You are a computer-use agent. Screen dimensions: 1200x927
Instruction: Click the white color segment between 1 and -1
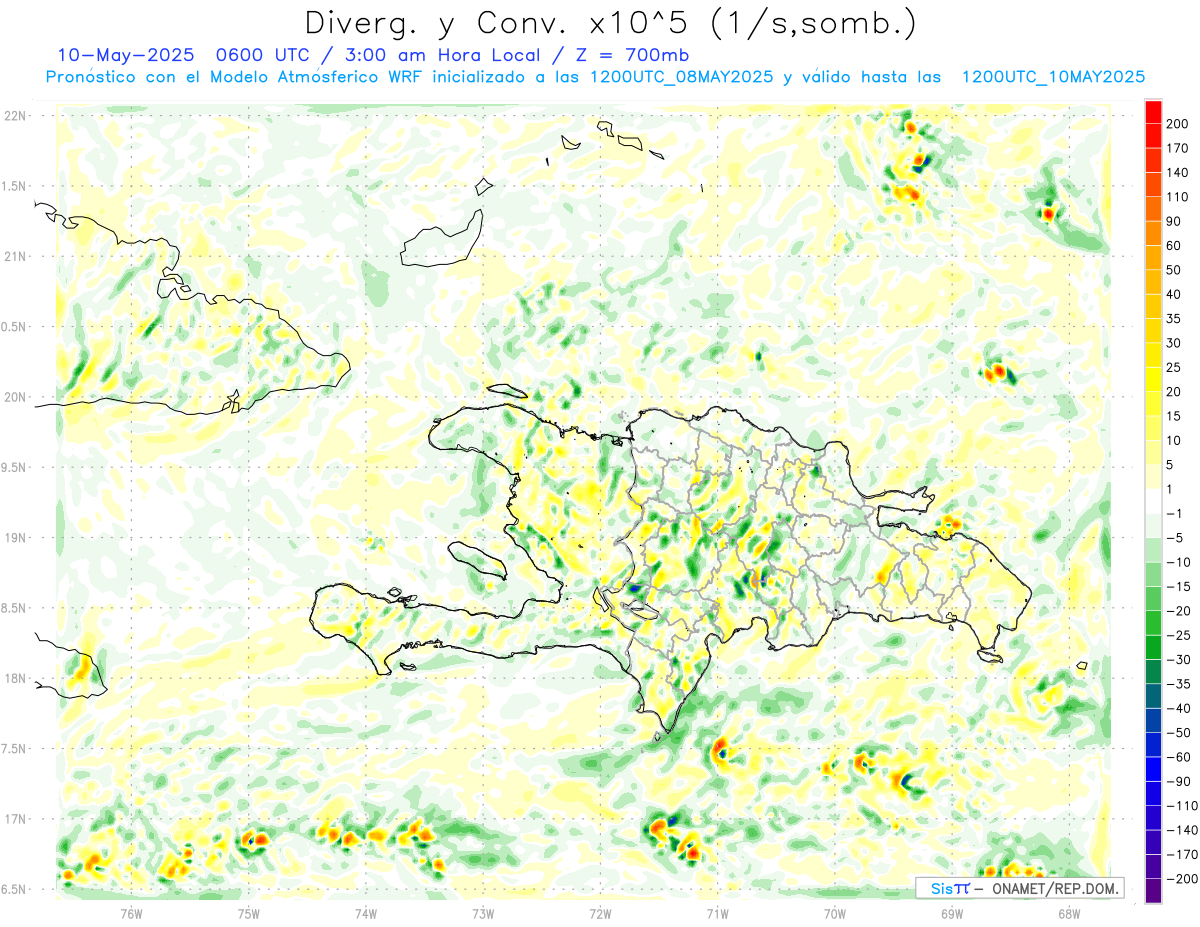point(1153,501)
